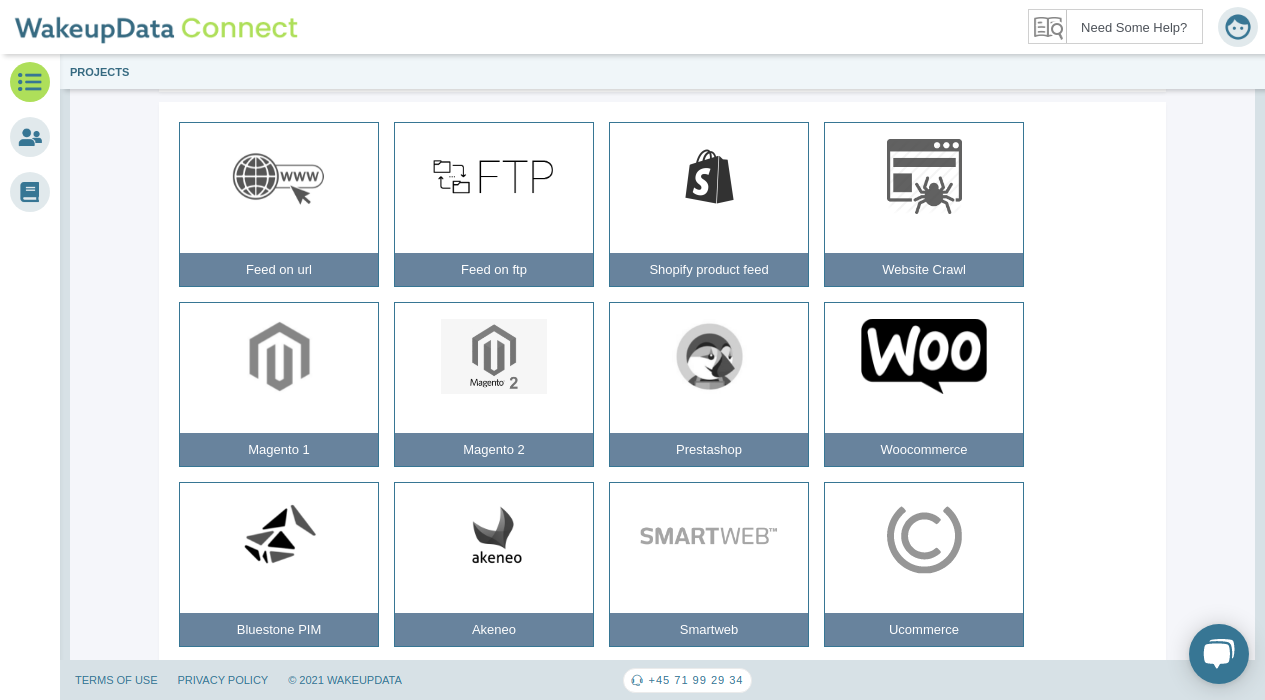1265x700 pixels.
Task: Choose the Ucommerce label
Action: coord(924,630)
